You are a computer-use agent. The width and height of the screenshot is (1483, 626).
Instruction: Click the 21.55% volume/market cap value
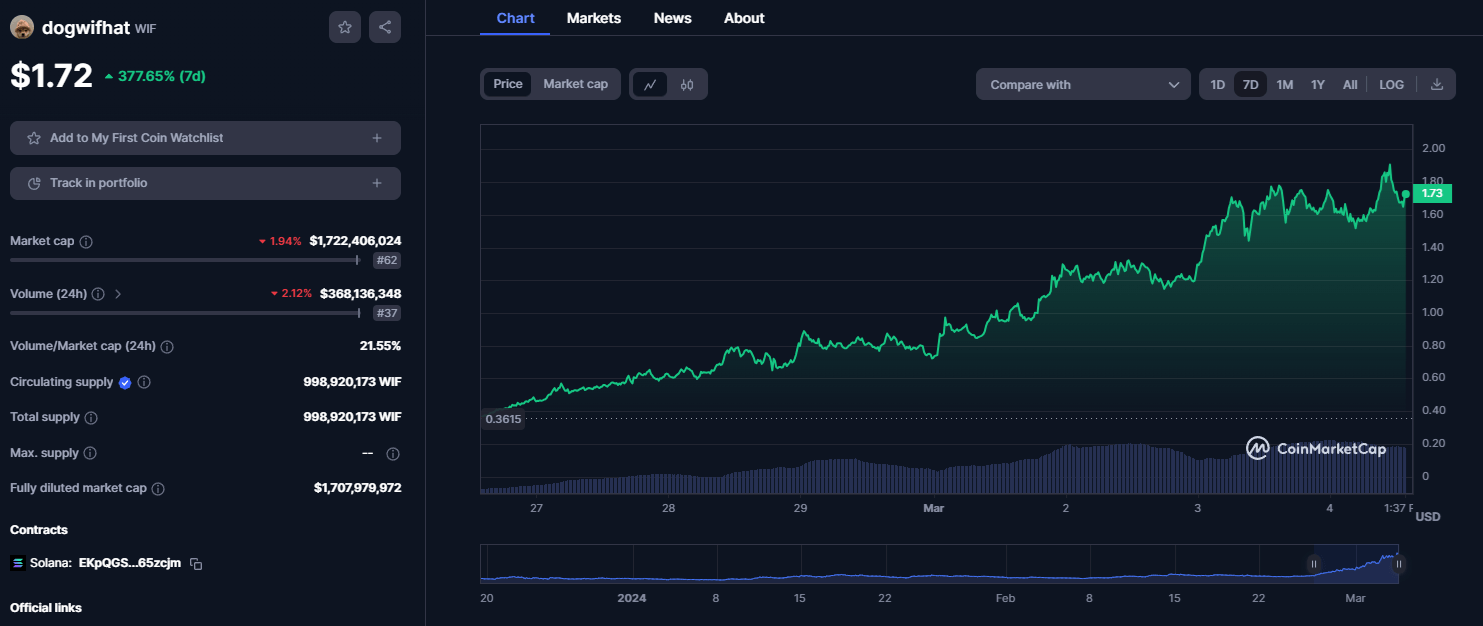pos(380,346)
